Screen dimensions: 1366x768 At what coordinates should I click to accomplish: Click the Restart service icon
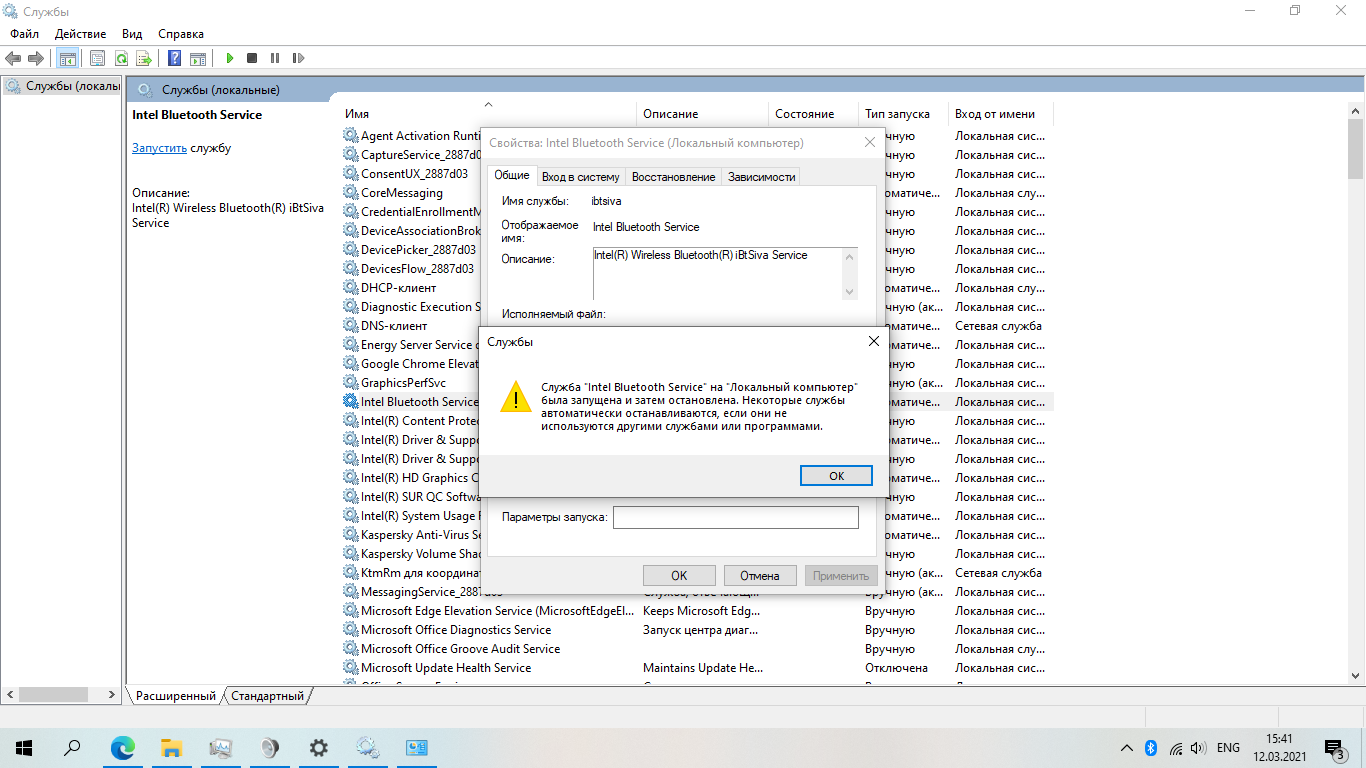click(x=298, y=59)
